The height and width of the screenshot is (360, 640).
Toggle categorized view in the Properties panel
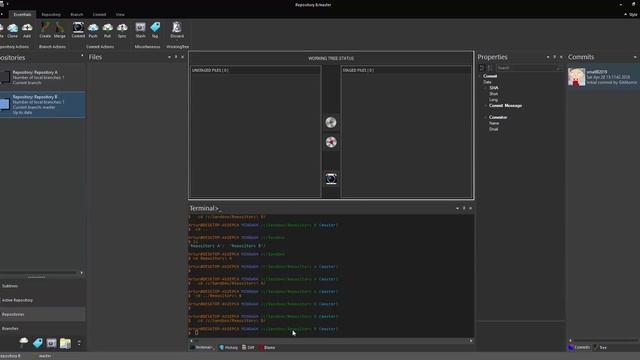point(482,68)
